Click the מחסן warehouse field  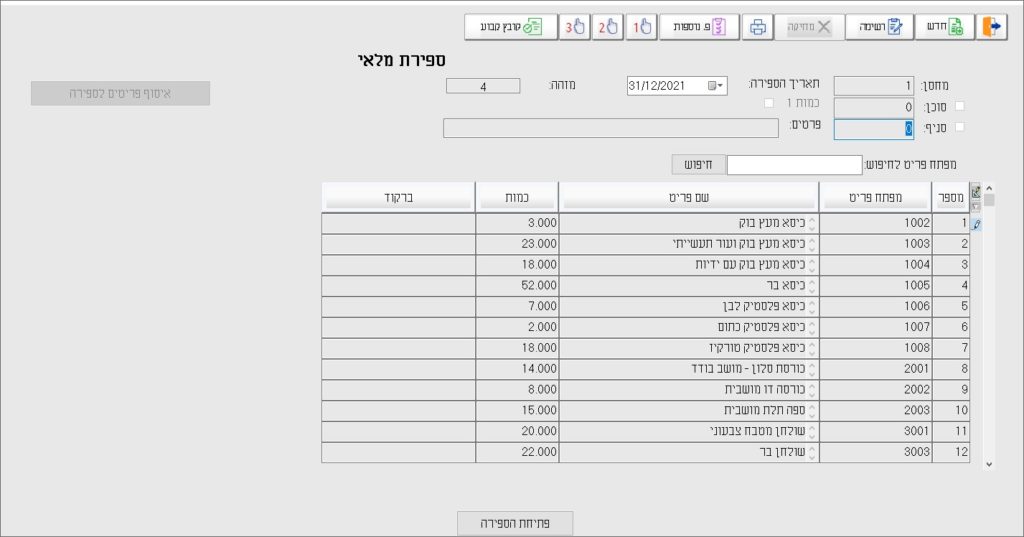point(873,86)
